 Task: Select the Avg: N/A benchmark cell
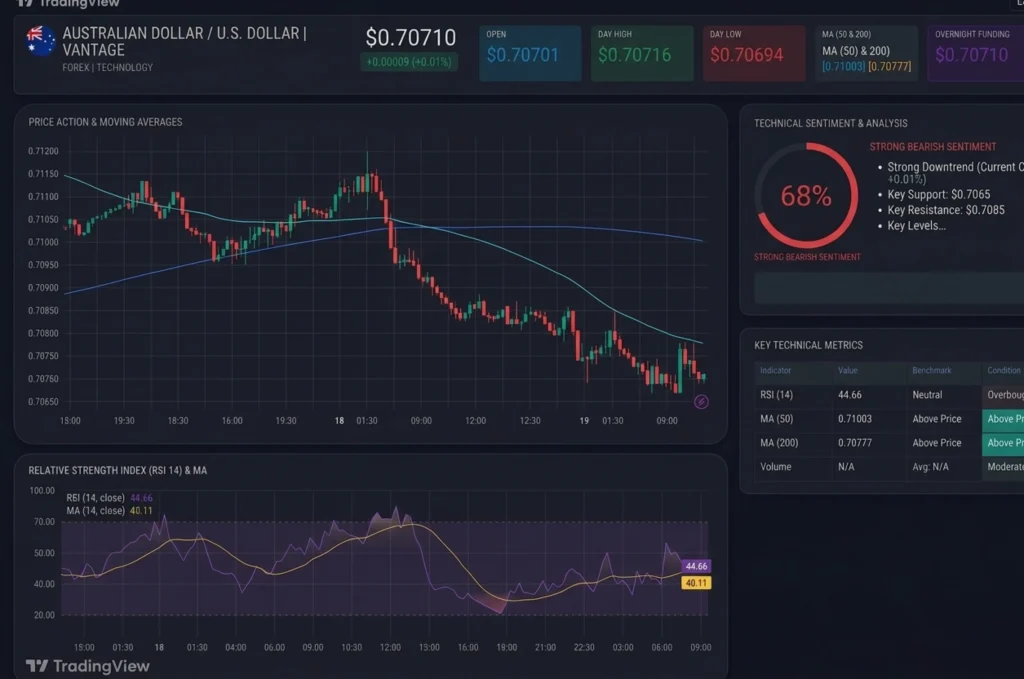[931, 467]
